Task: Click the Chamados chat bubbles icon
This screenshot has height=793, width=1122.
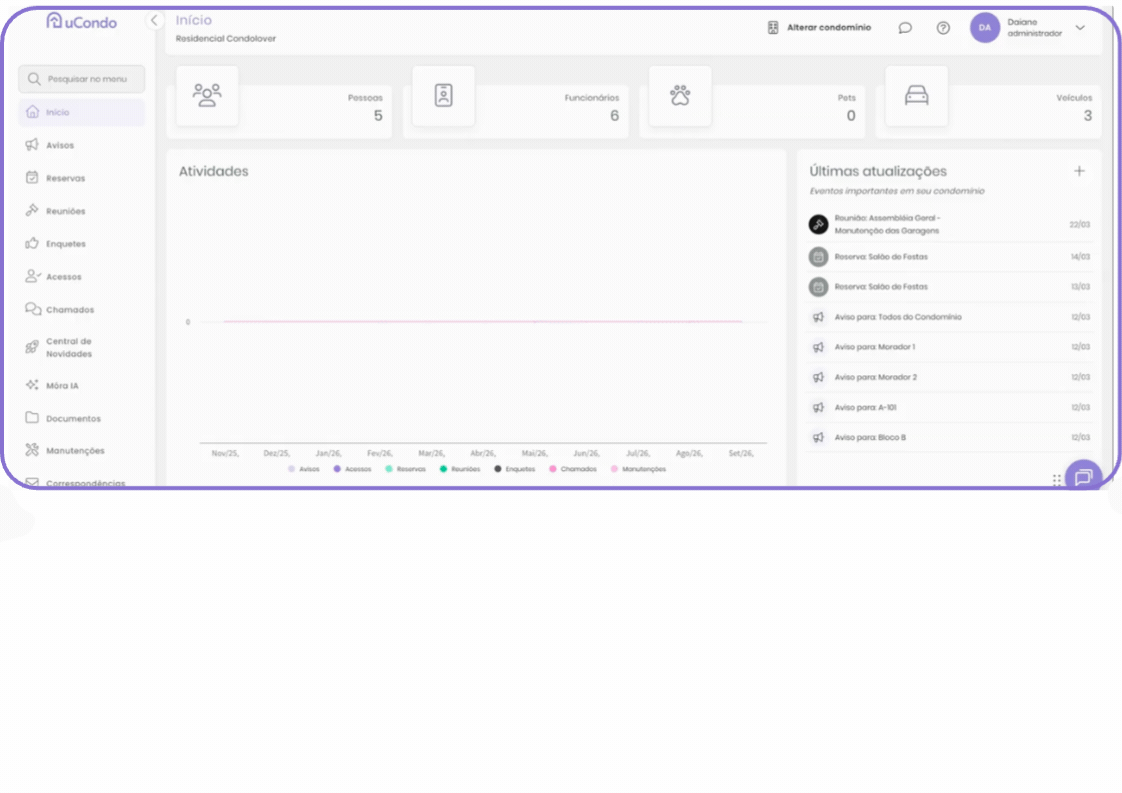Action: [x=33, y=309]
